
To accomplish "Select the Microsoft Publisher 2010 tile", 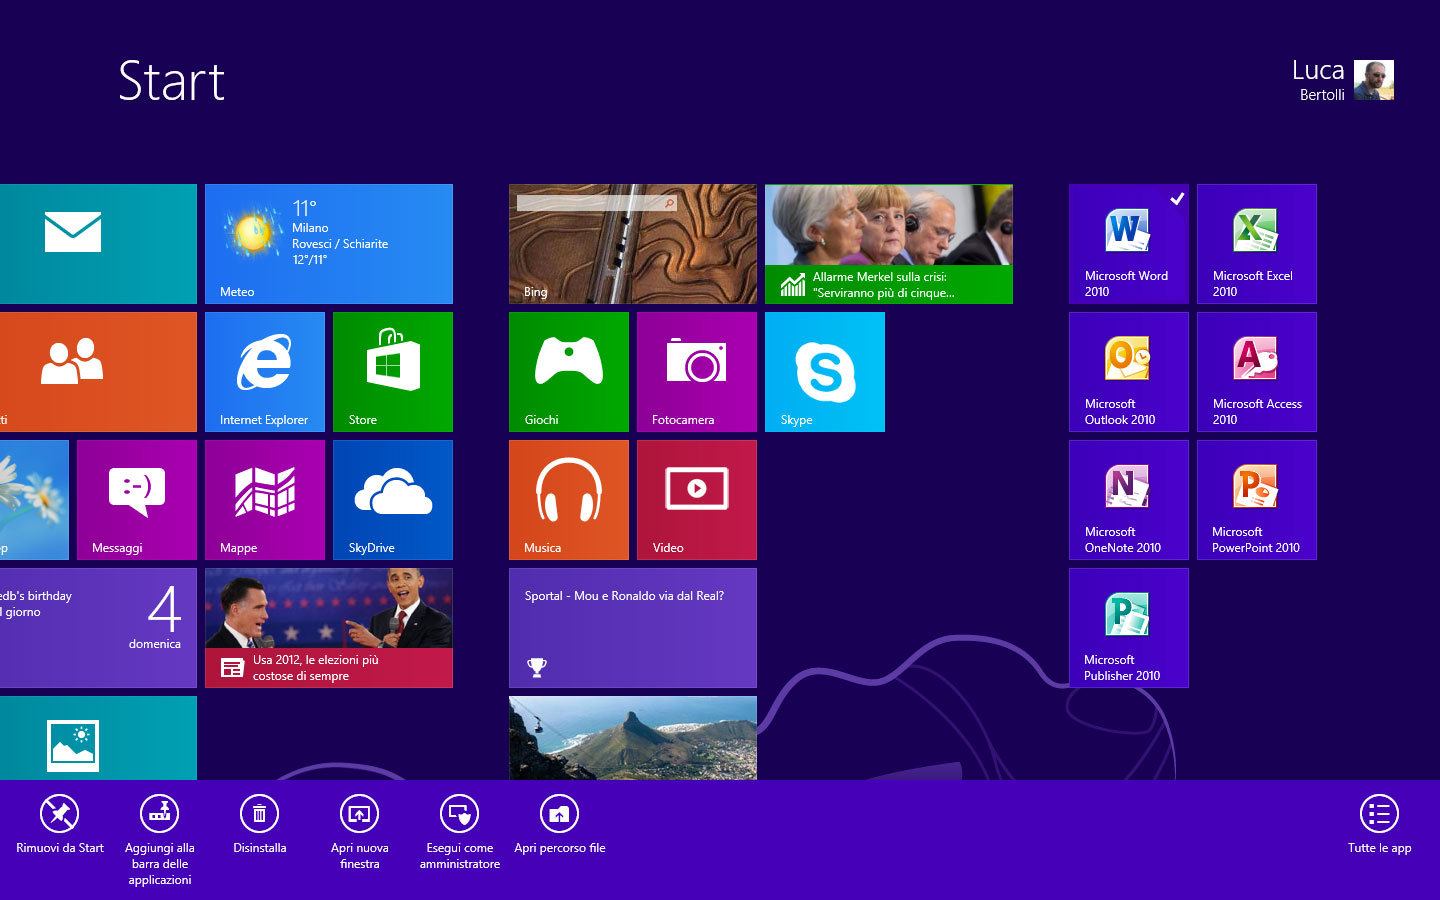I will click(1129, 628).
